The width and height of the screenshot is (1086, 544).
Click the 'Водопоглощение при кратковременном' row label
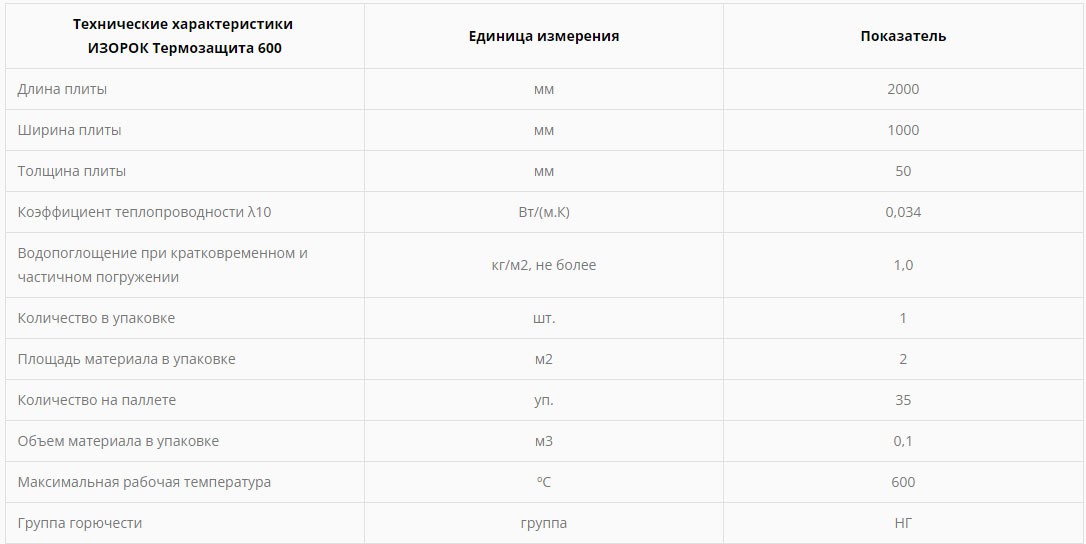coord(162,253)
